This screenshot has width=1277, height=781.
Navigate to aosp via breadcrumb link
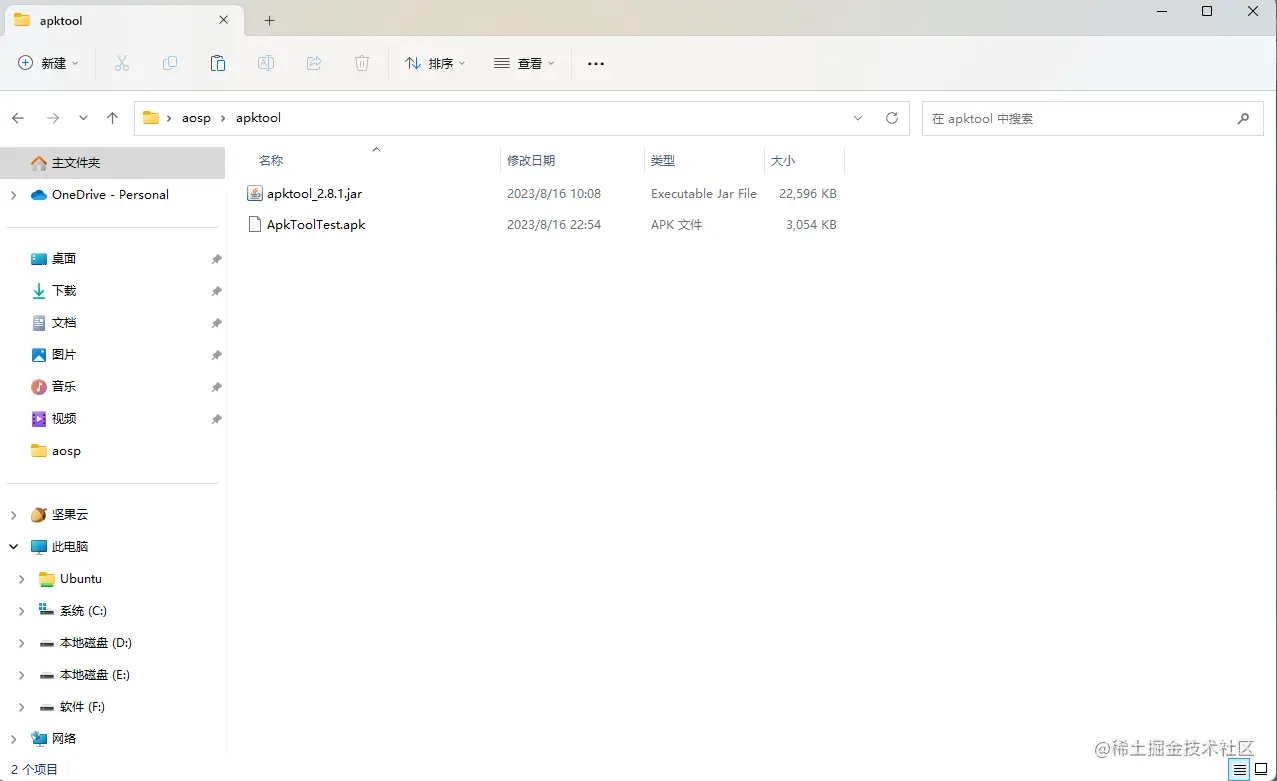pyautogui.click(x=196, y=117)
